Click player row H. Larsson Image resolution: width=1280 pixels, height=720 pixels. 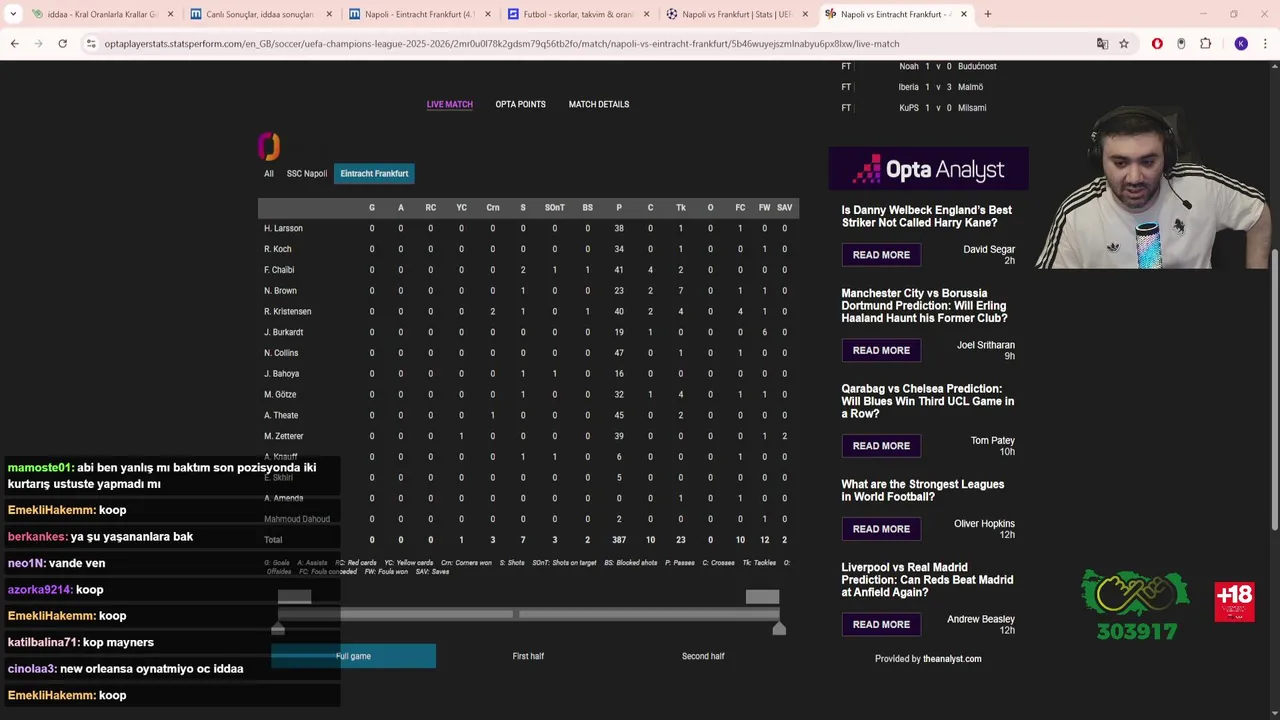click(x=527, y=228)
